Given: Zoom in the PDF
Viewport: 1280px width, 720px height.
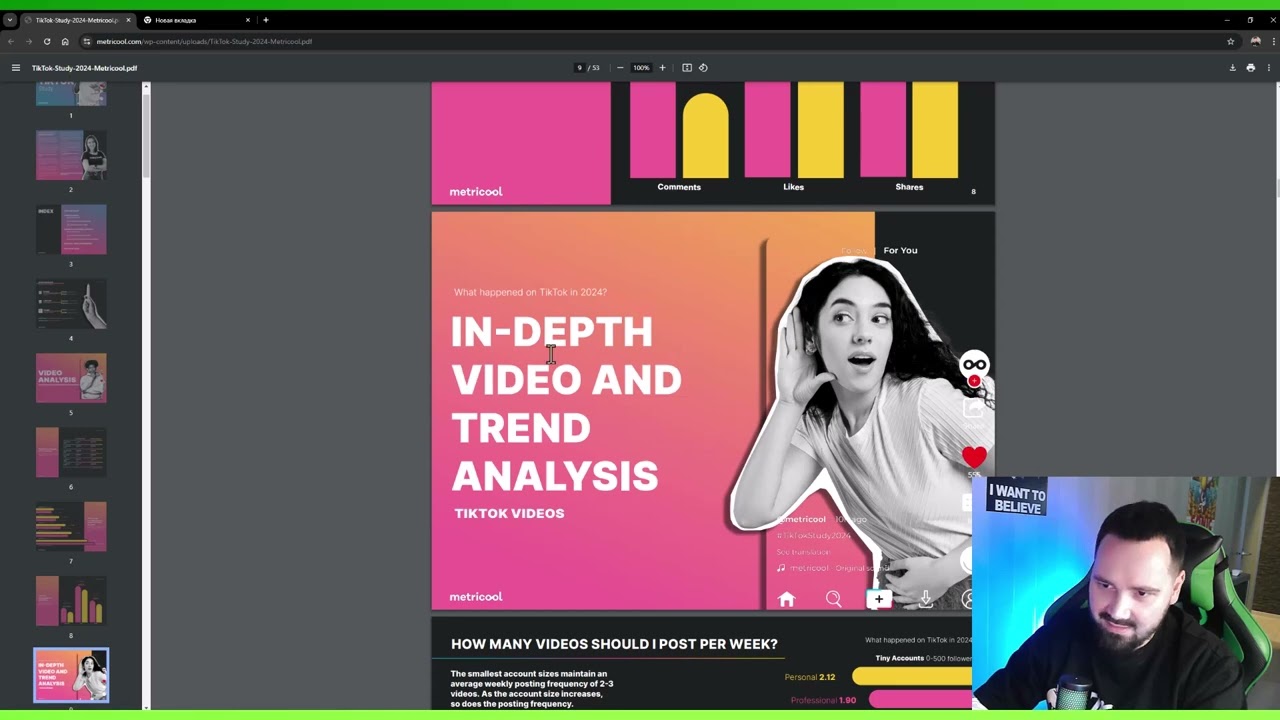Looking at the screenshot, I should tap(662, 68).
